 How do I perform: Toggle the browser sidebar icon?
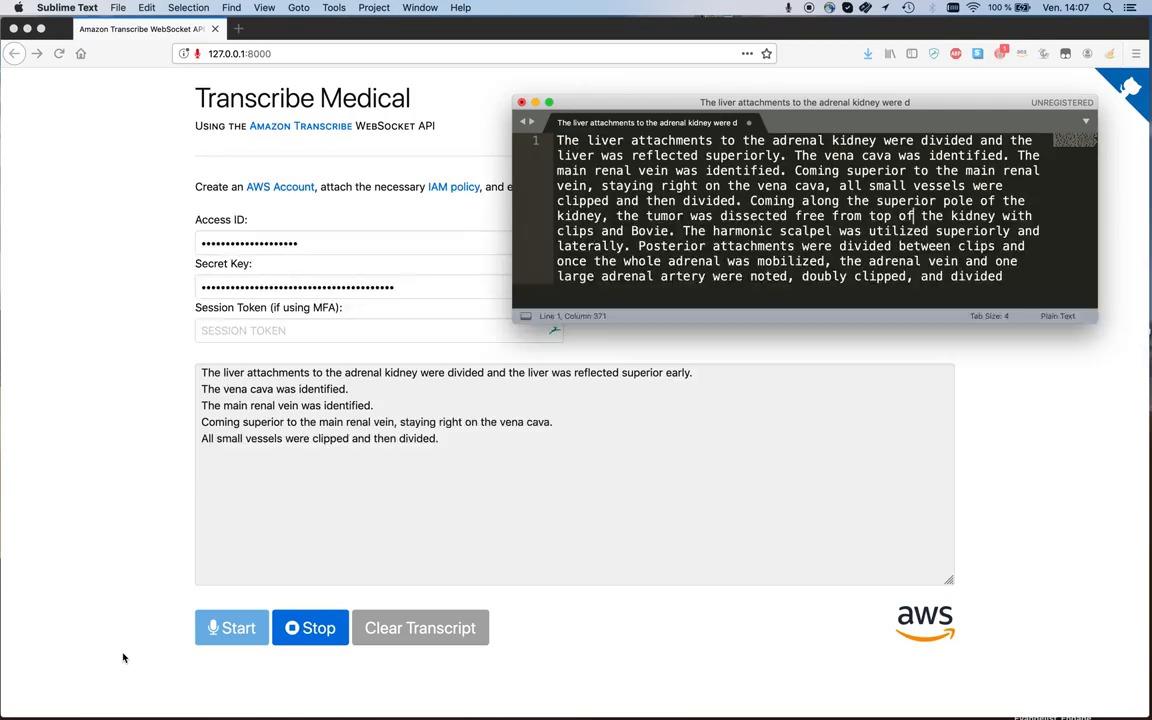coord(912,54)
